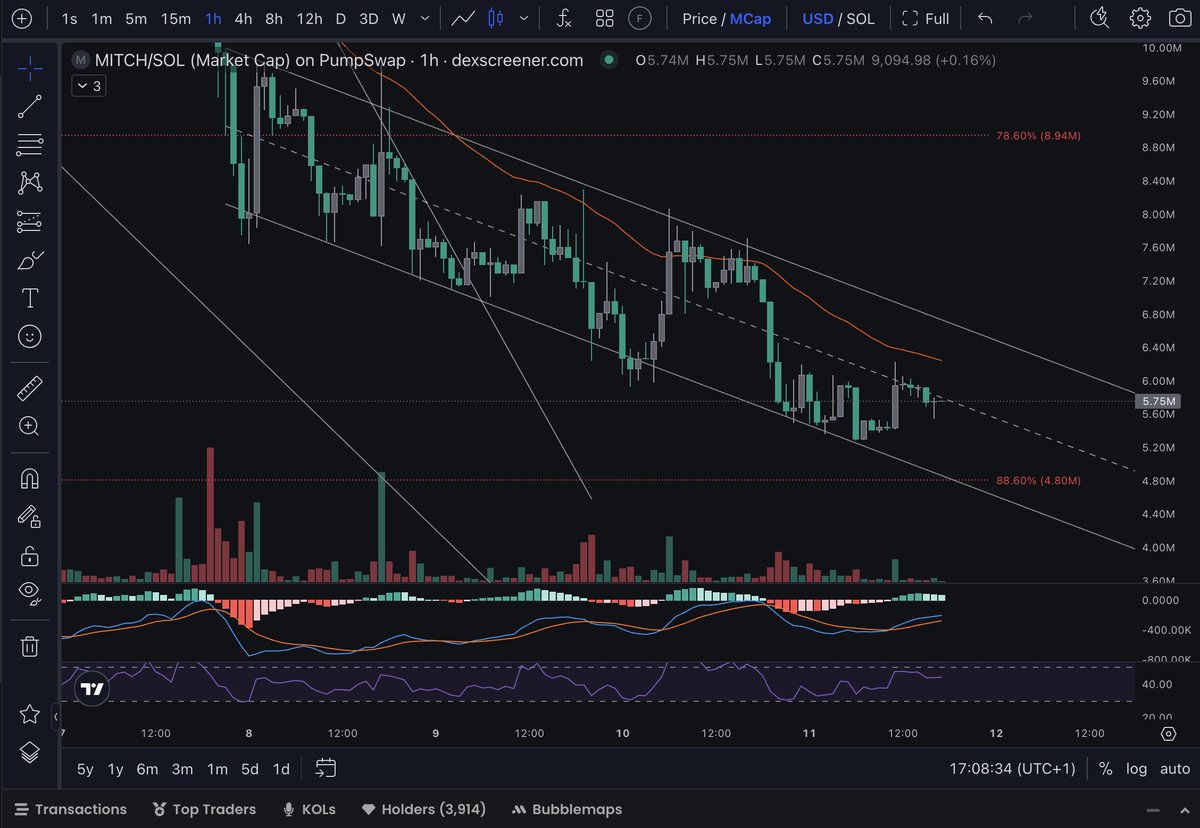Image resolution: width=1200 pixels, height=828 pixels.
Task: Select the Text annotation tool
Action: (x=30, y=298)
